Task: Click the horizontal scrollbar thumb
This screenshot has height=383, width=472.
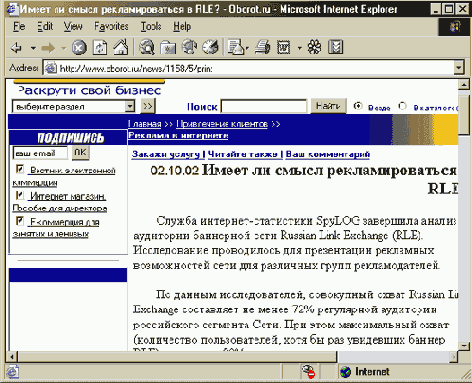Action: 177,357
